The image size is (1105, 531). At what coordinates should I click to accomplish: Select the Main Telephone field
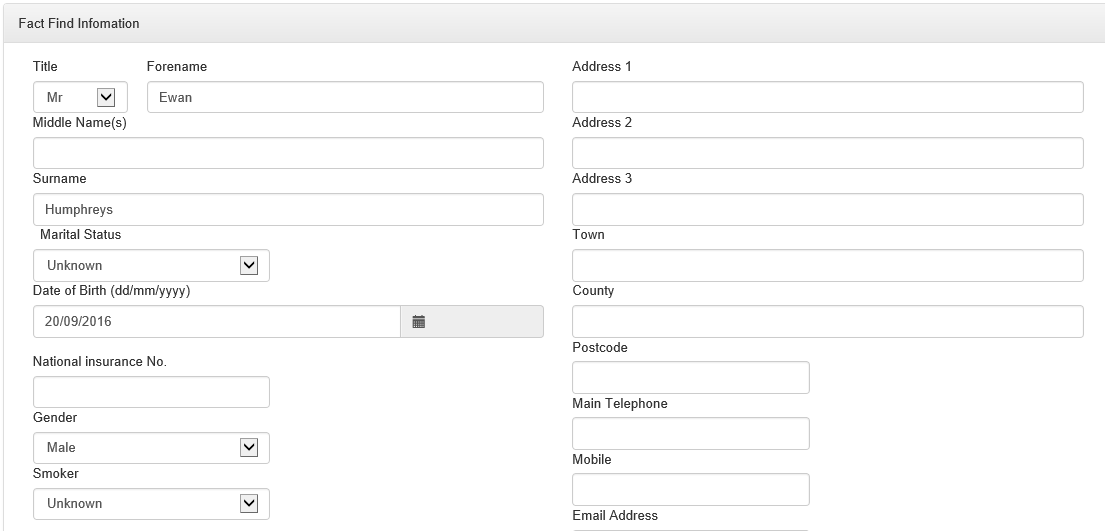tap(690, 434)
